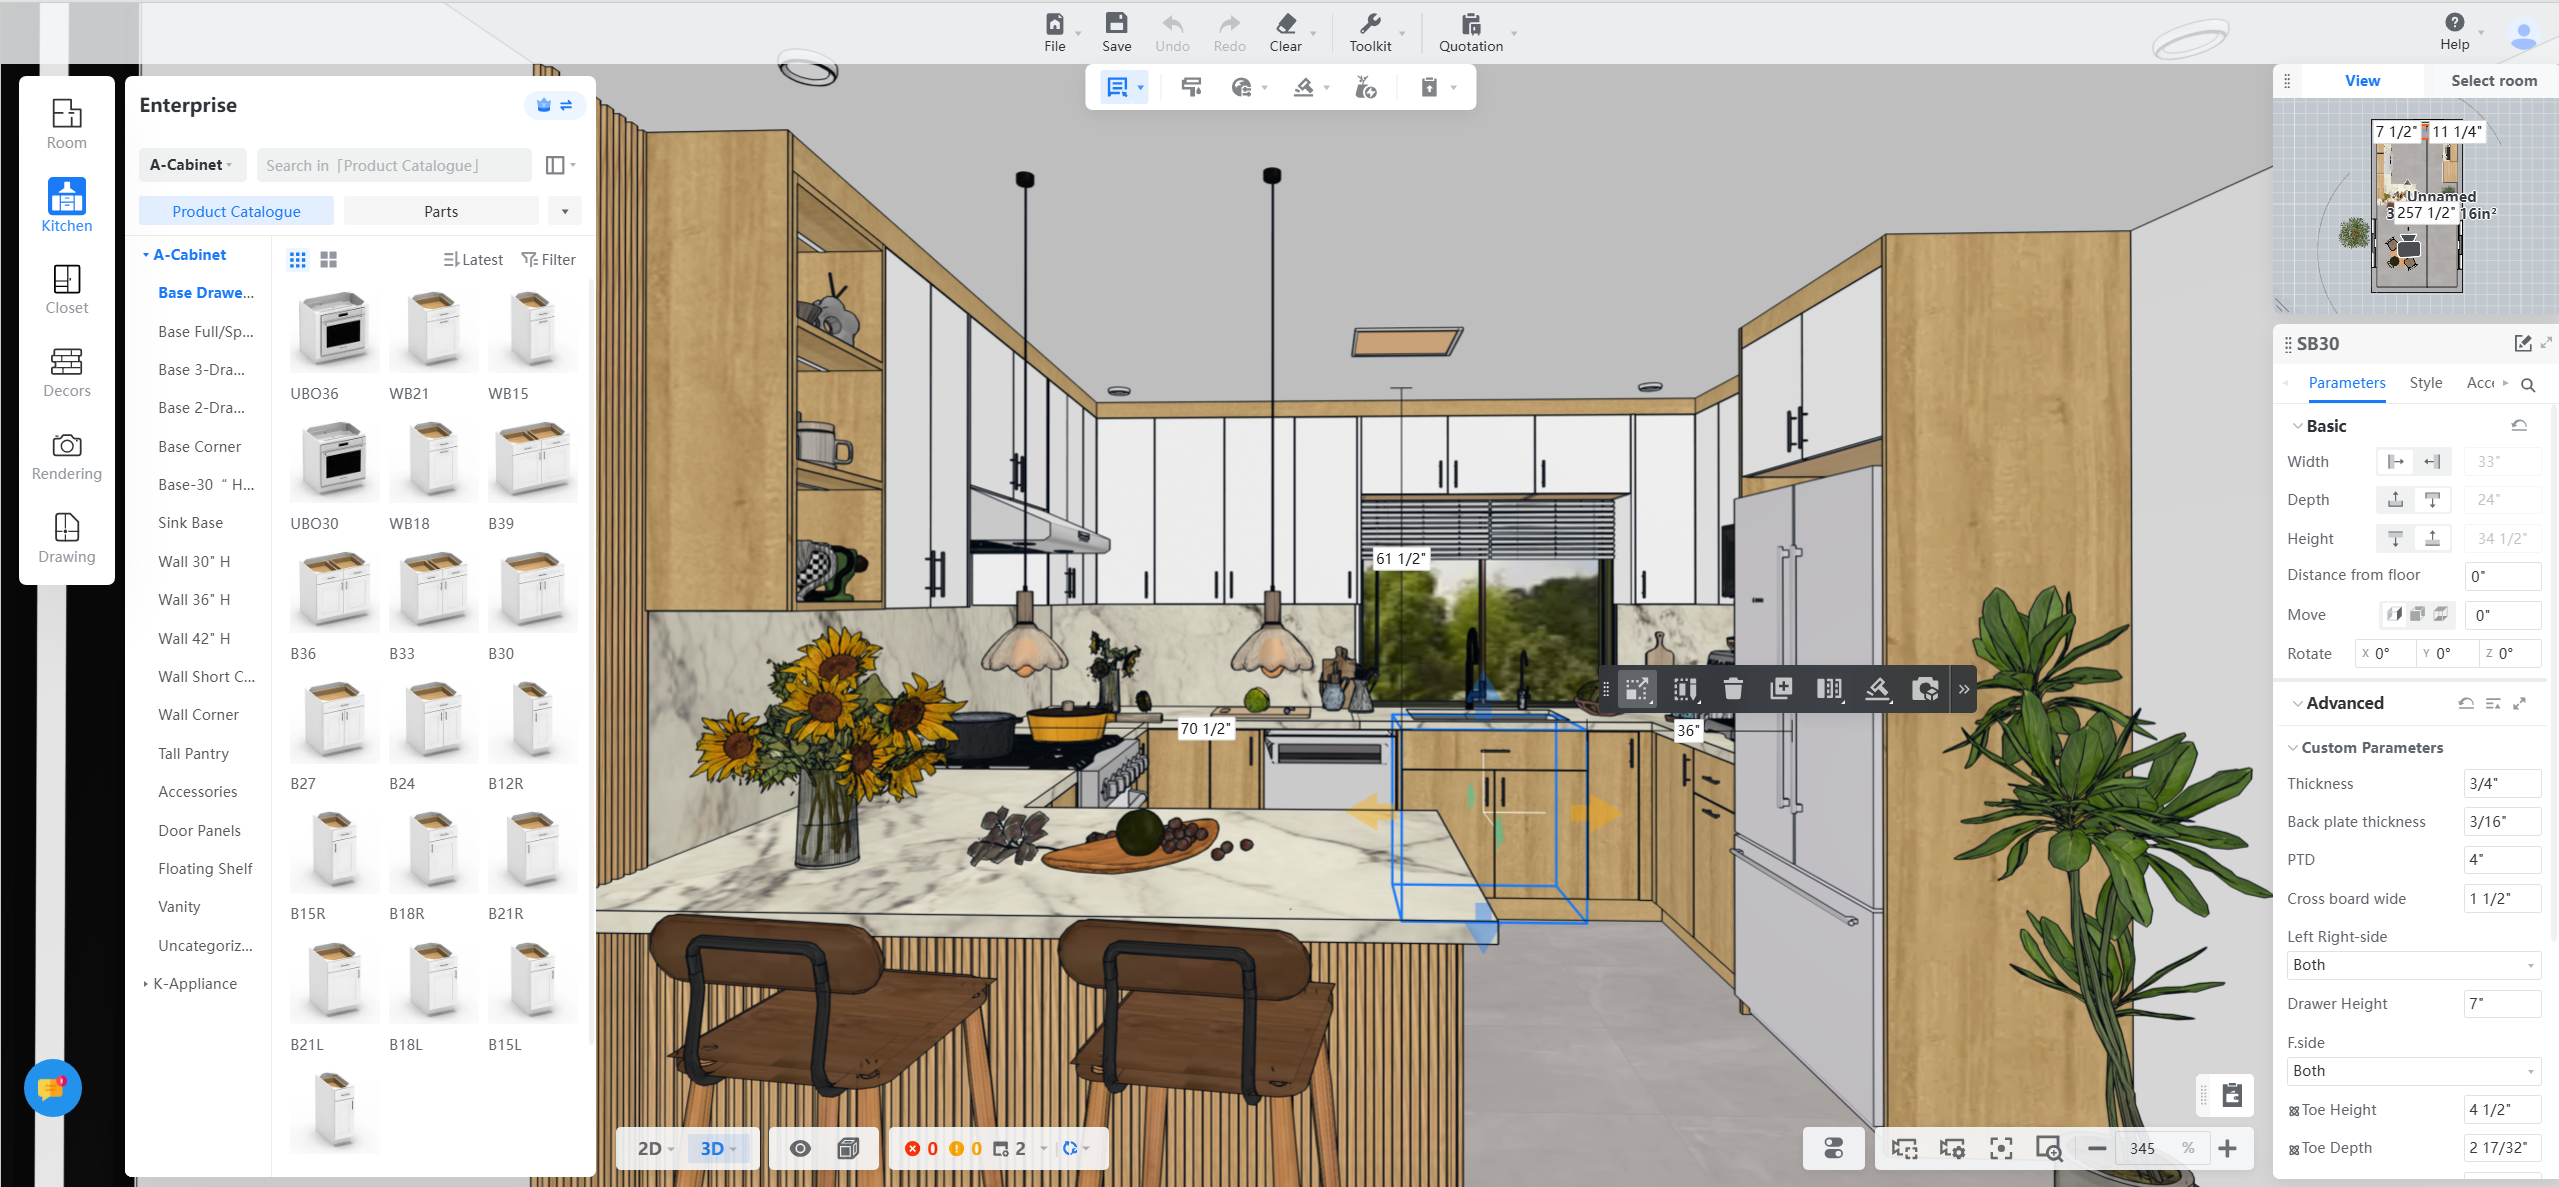
Task: Click the B30 cabinet thumbnail
Action: pos(533,591)
